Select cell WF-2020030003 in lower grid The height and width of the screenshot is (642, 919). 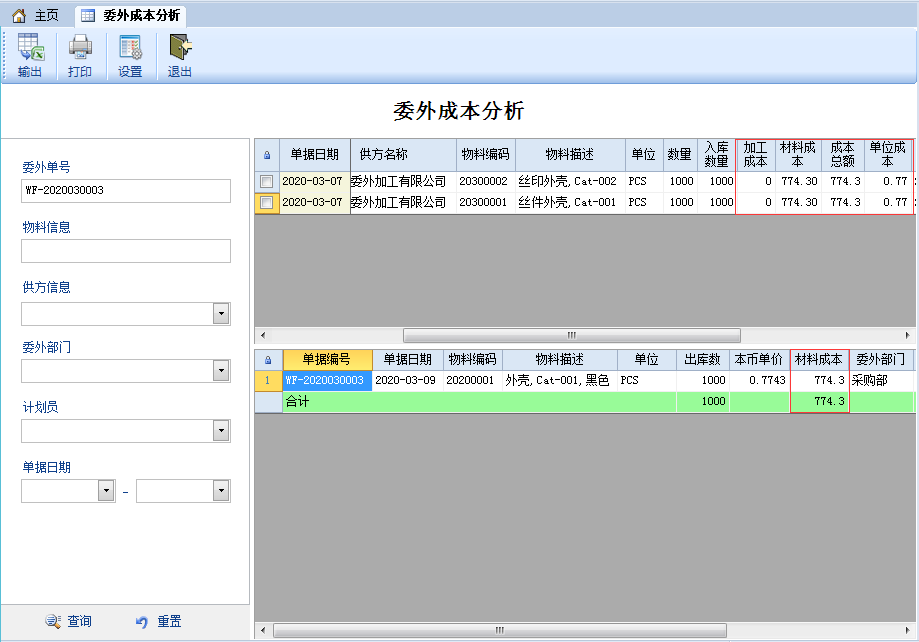327,381
